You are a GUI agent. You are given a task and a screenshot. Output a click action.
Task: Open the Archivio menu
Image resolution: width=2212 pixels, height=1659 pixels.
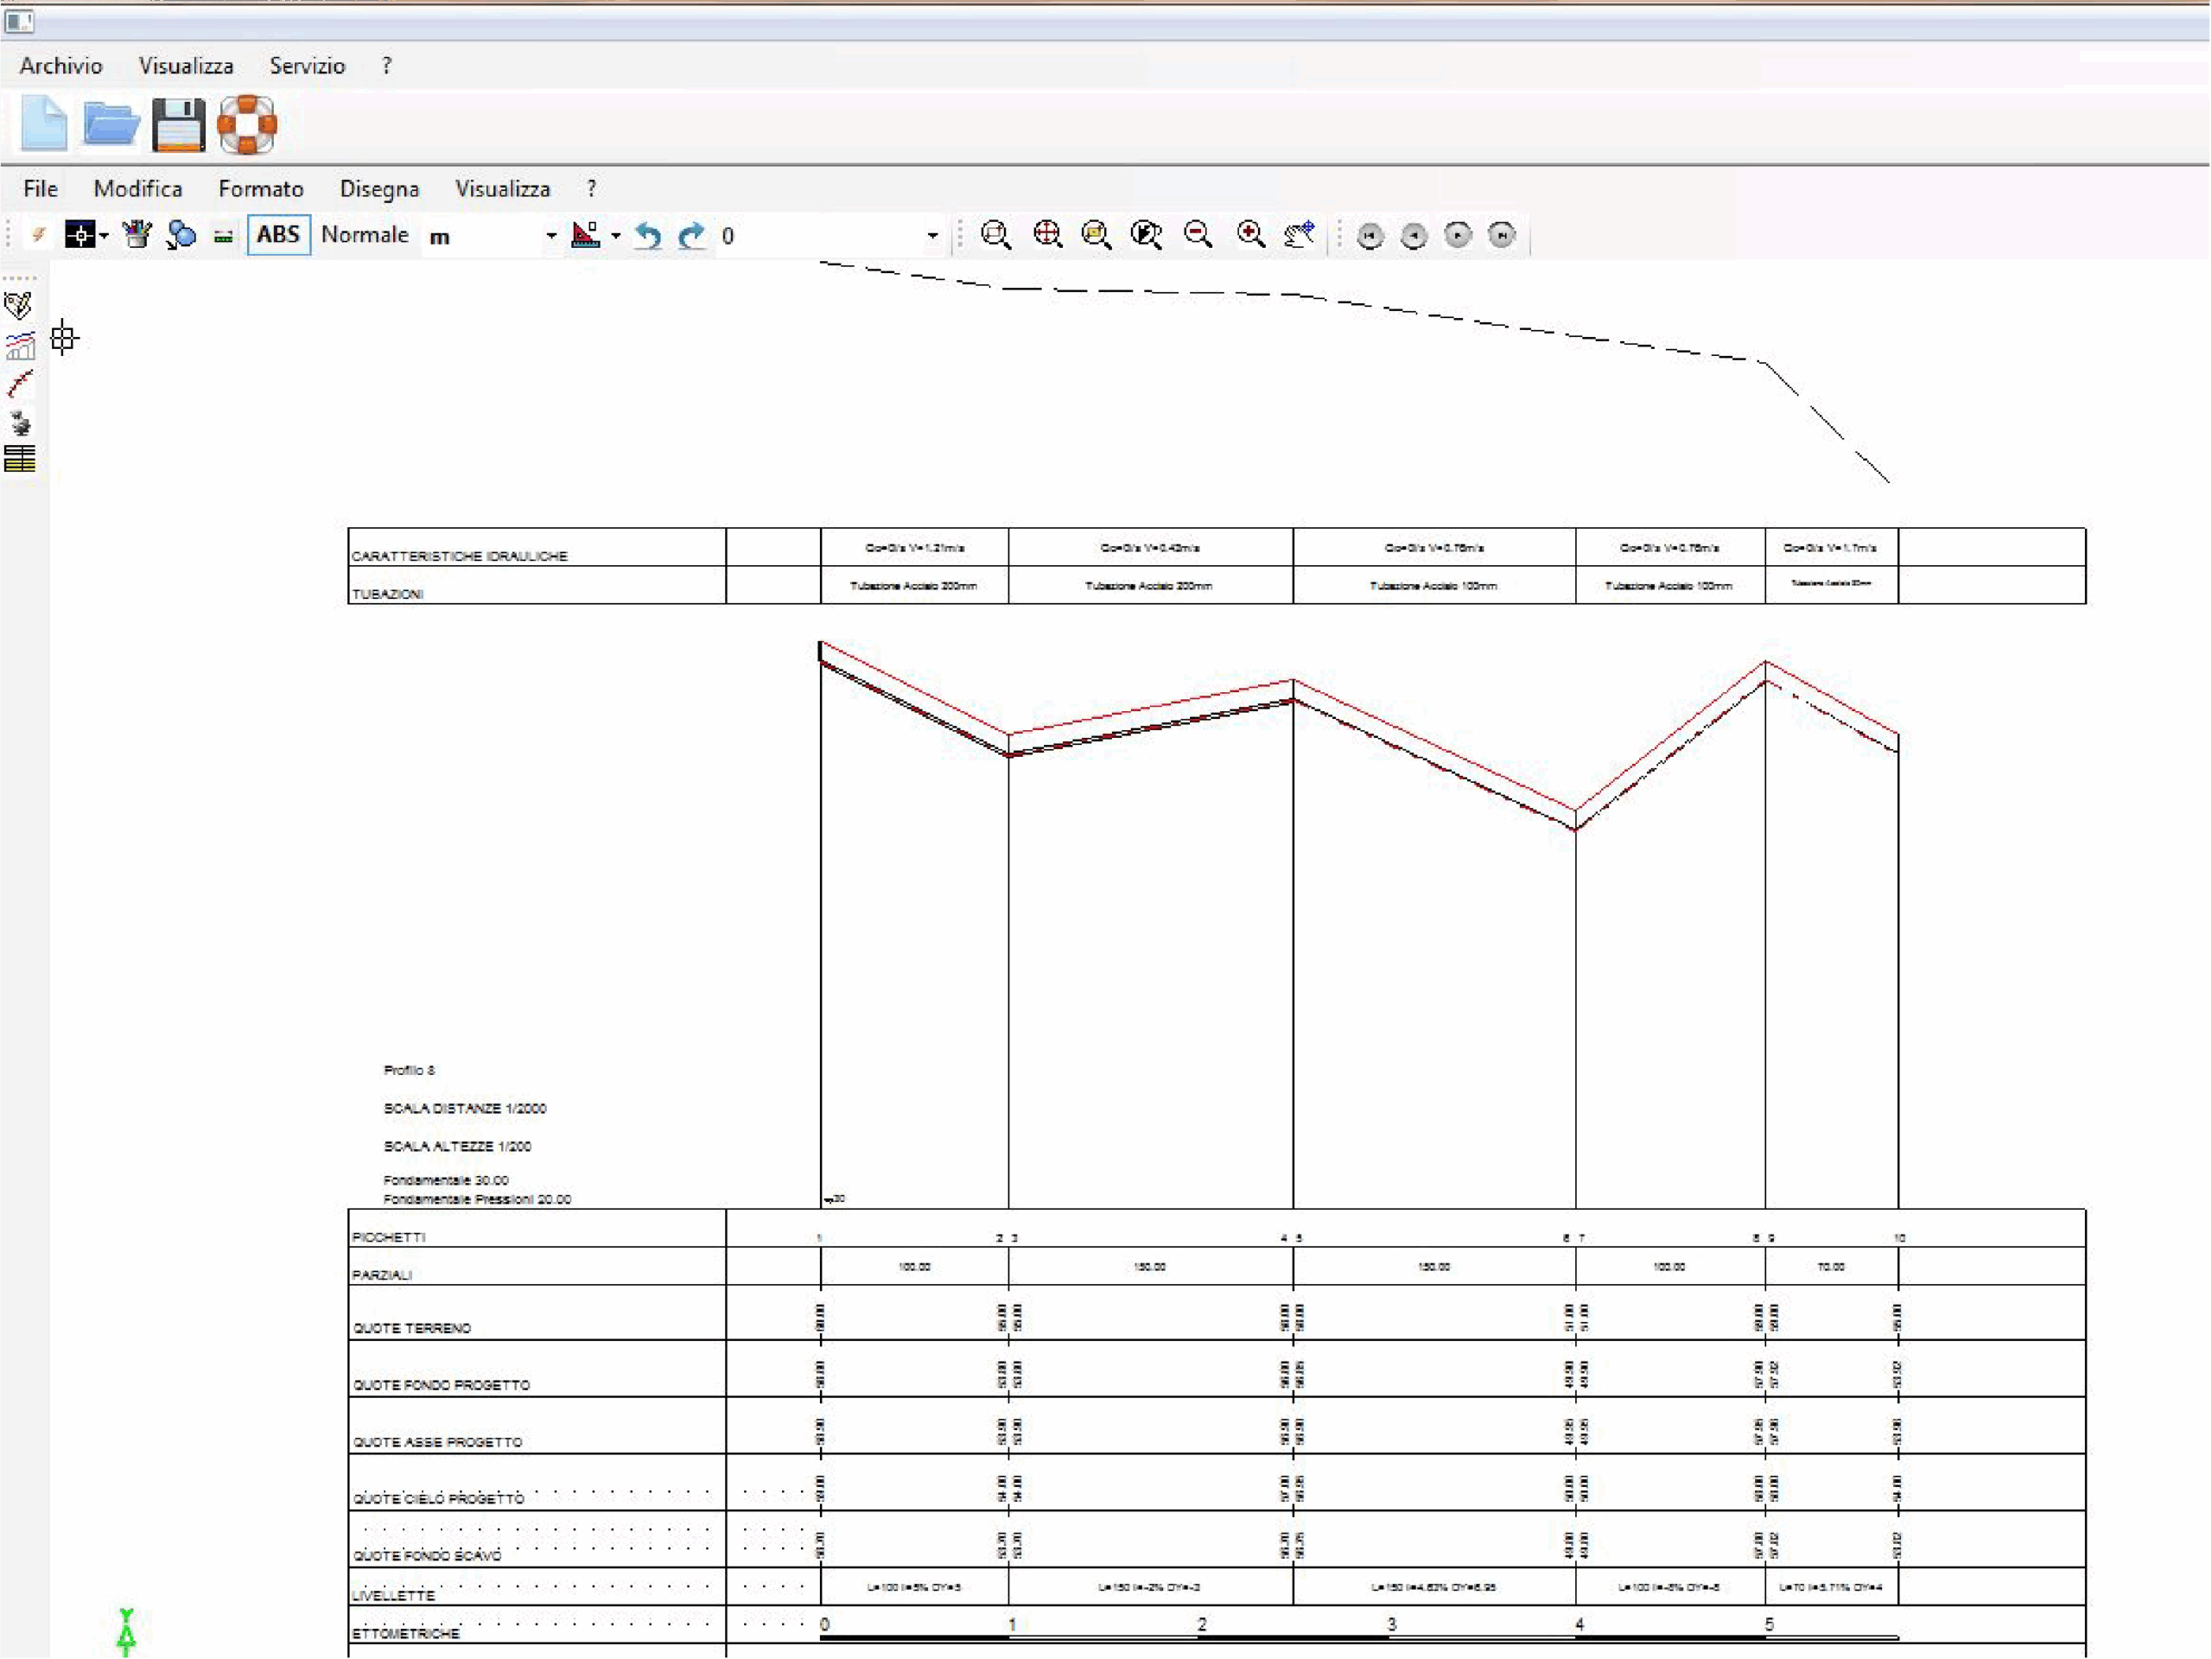pos(61,66)
